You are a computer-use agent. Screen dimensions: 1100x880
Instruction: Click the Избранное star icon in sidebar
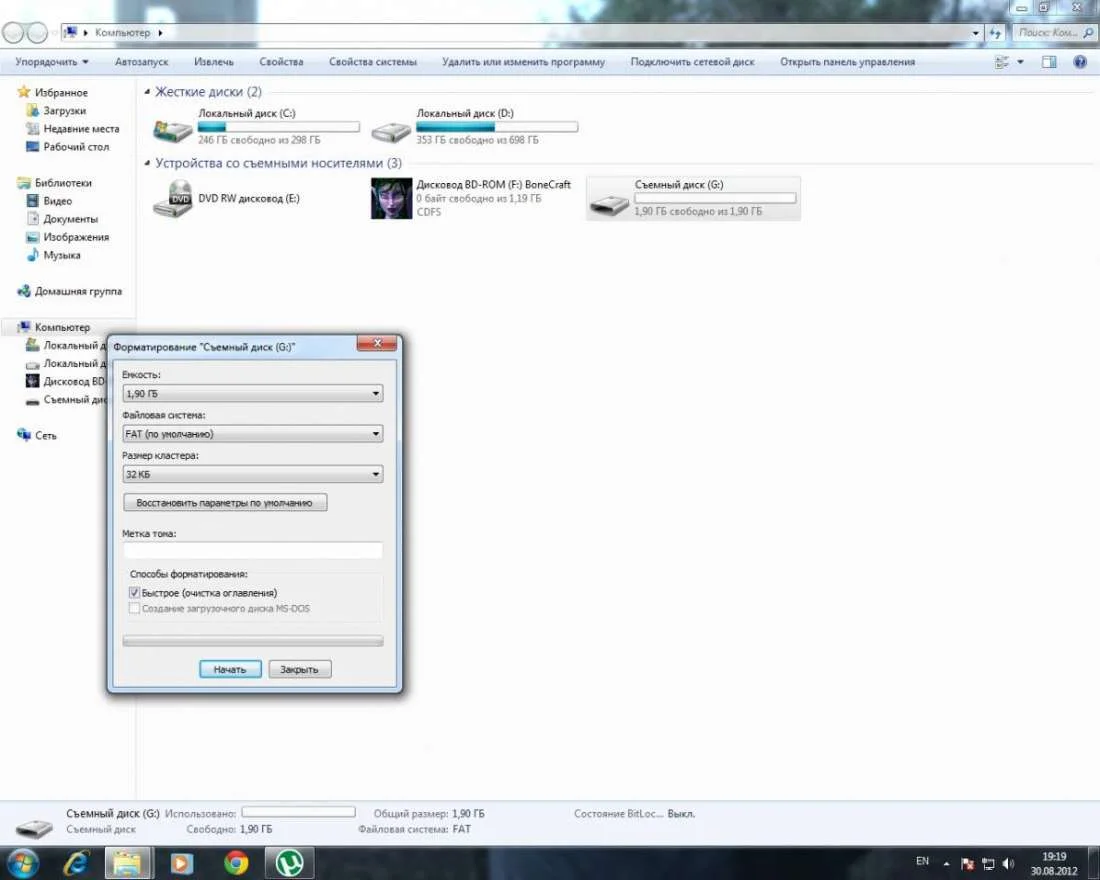pyautogui.click(x=24, y=92)
